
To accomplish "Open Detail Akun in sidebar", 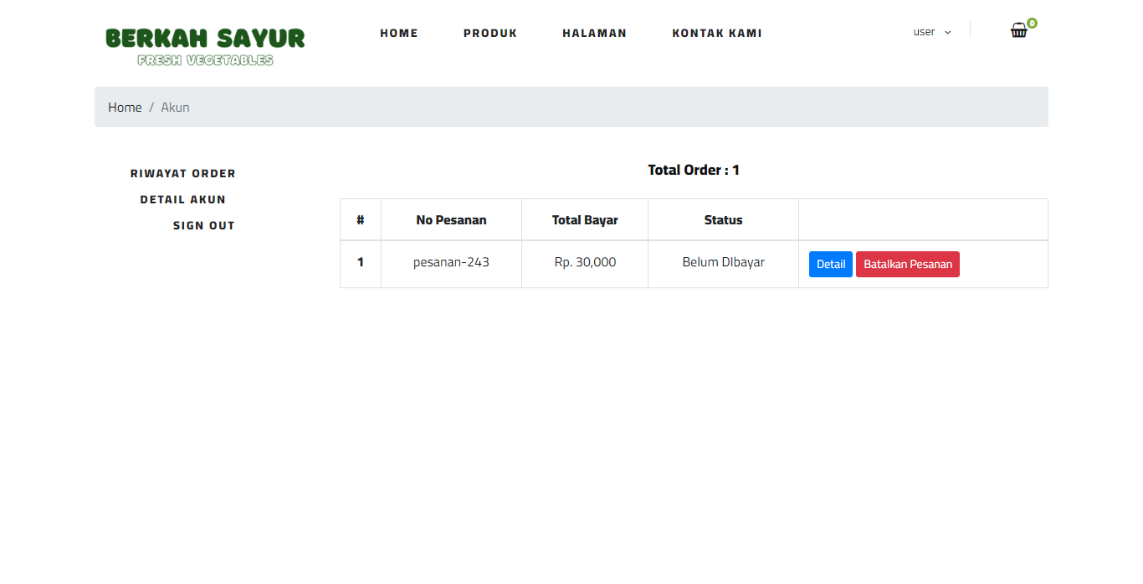I will click(183, 200).
